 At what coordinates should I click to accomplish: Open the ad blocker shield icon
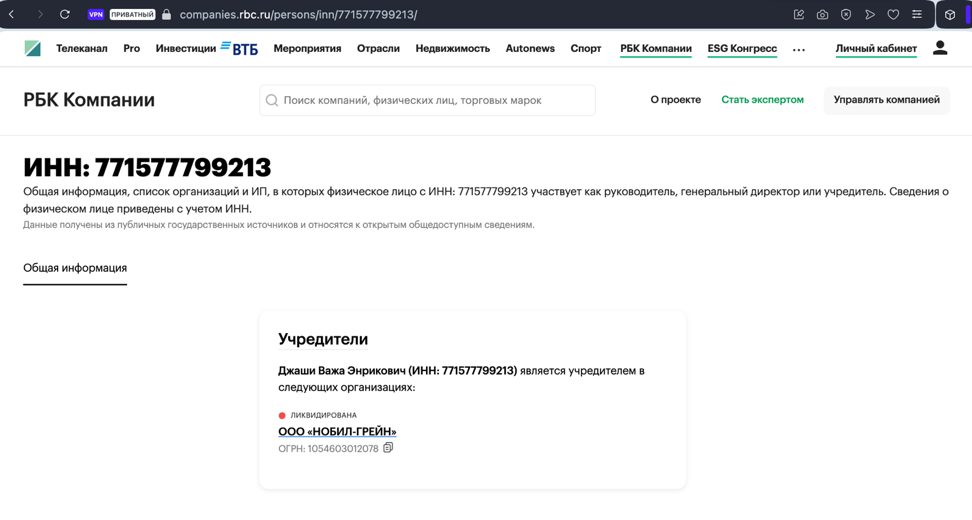coord(846,15)
